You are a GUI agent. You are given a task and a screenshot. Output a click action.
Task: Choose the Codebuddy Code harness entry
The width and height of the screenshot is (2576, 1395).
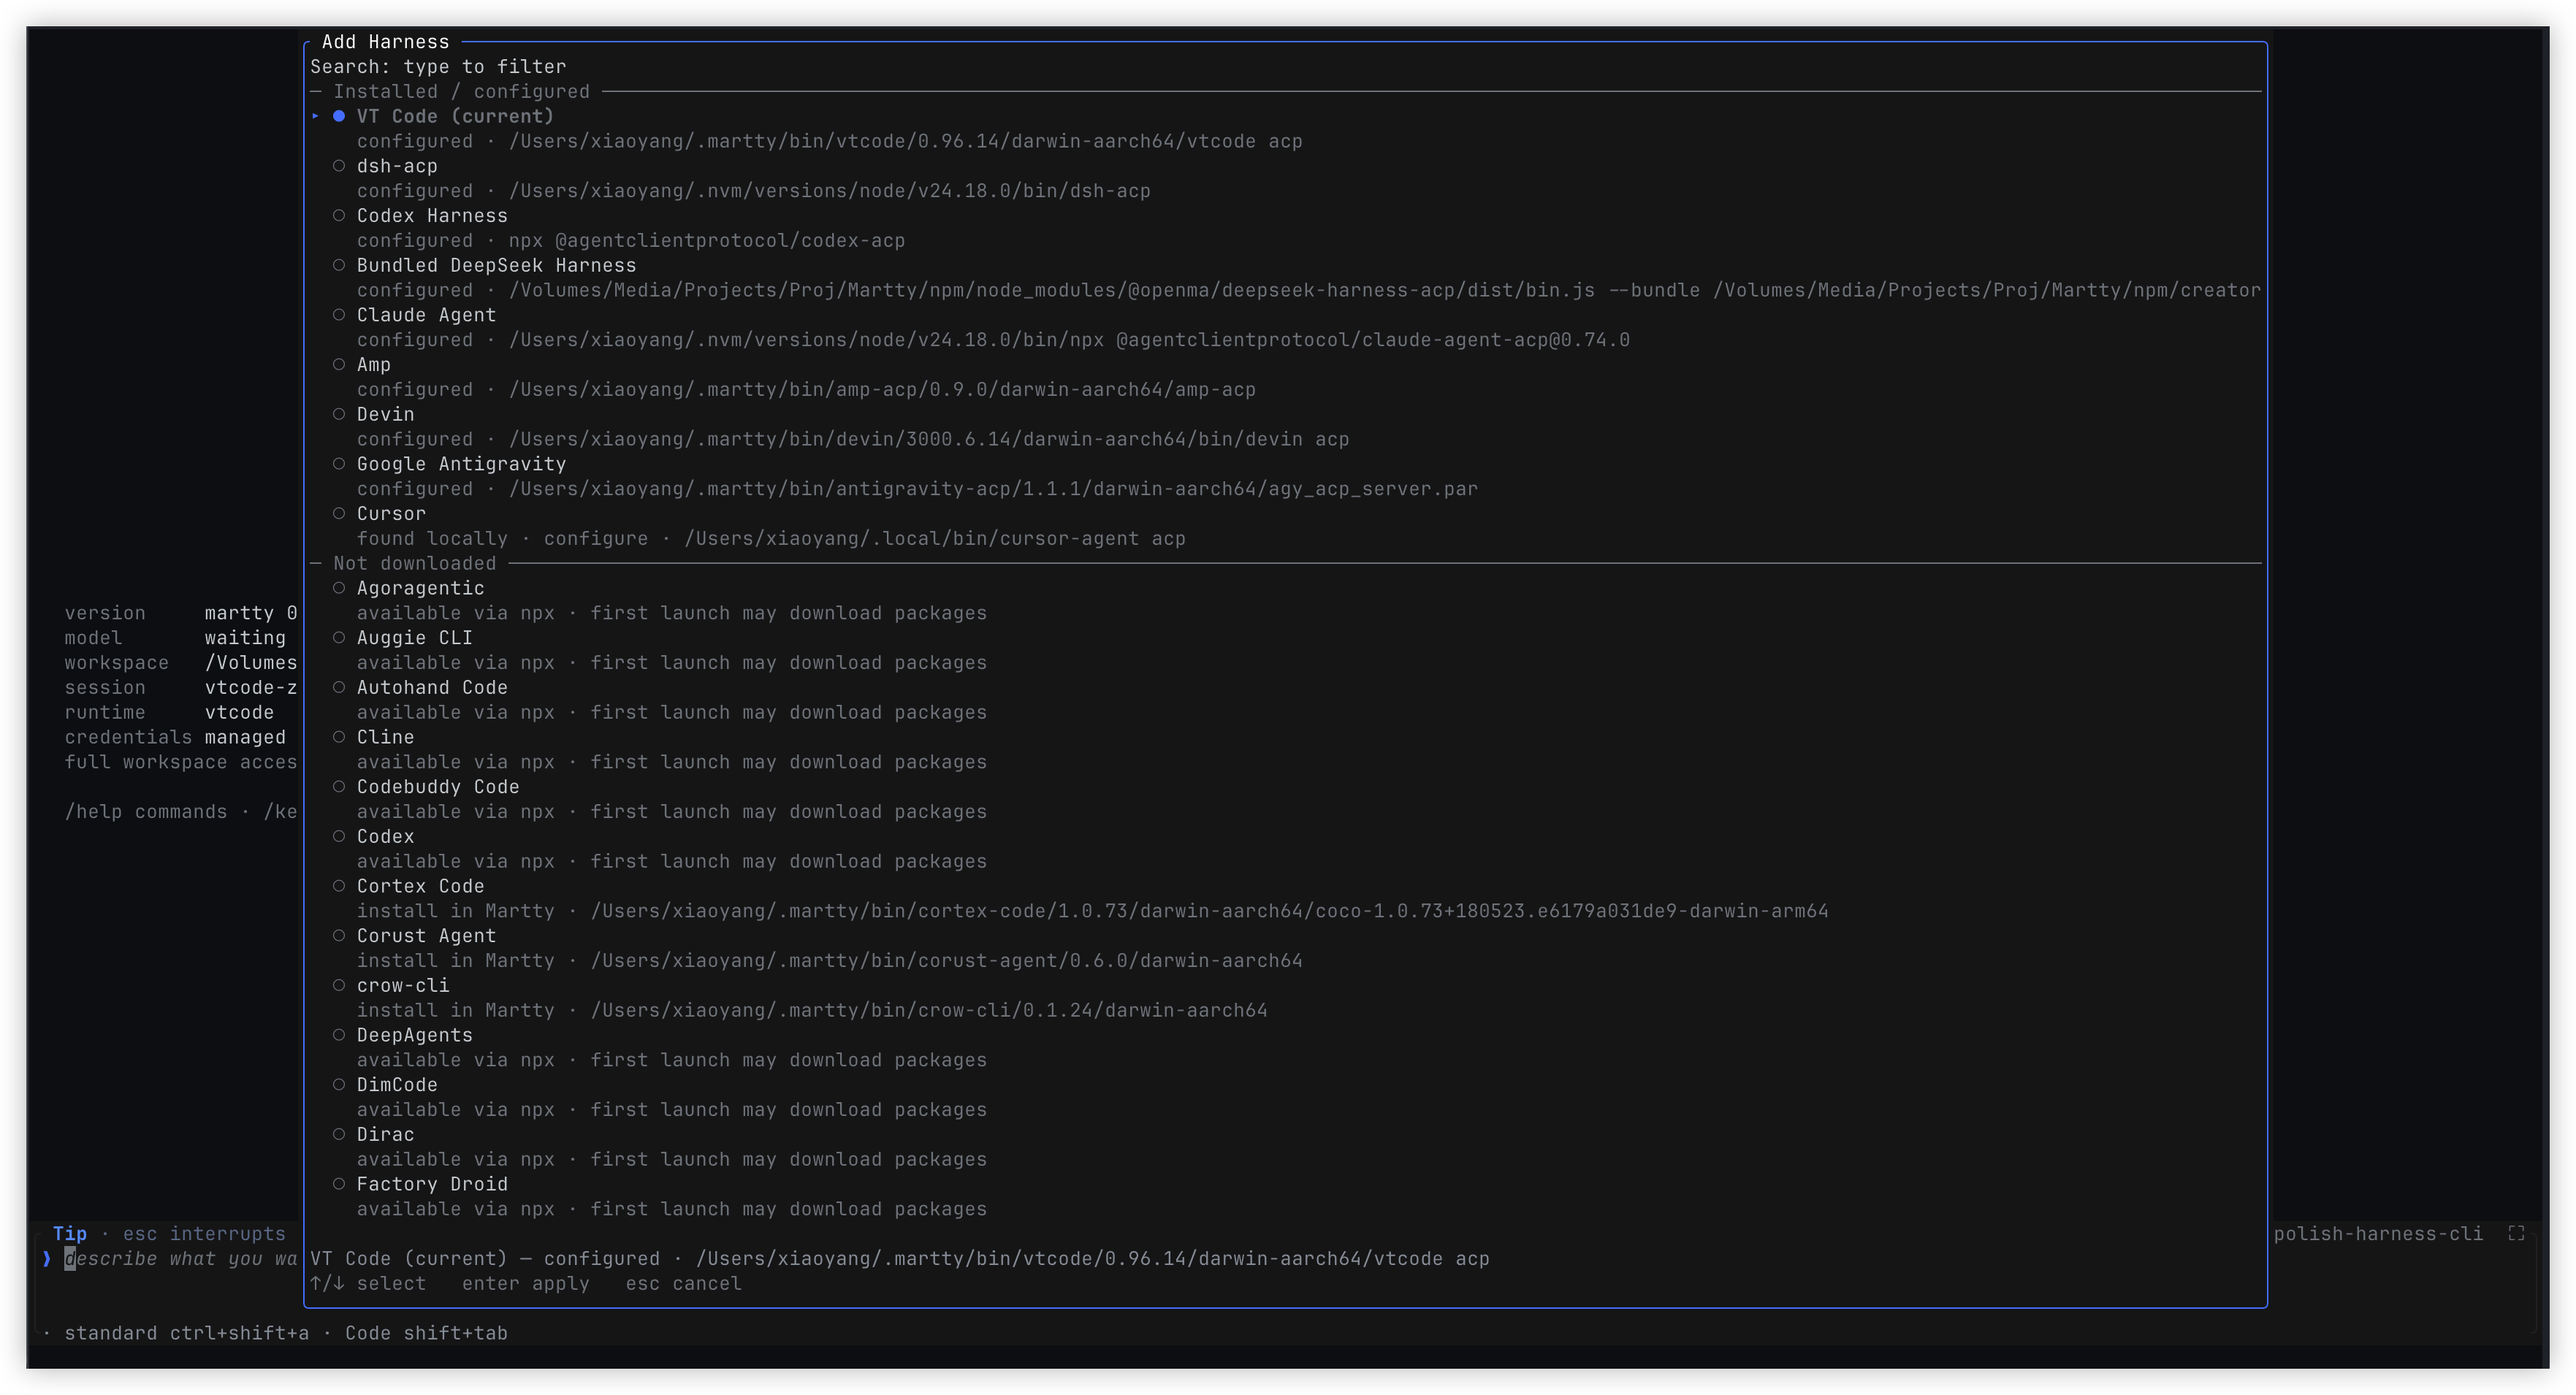pyautogui.click(x=438, y=787)
